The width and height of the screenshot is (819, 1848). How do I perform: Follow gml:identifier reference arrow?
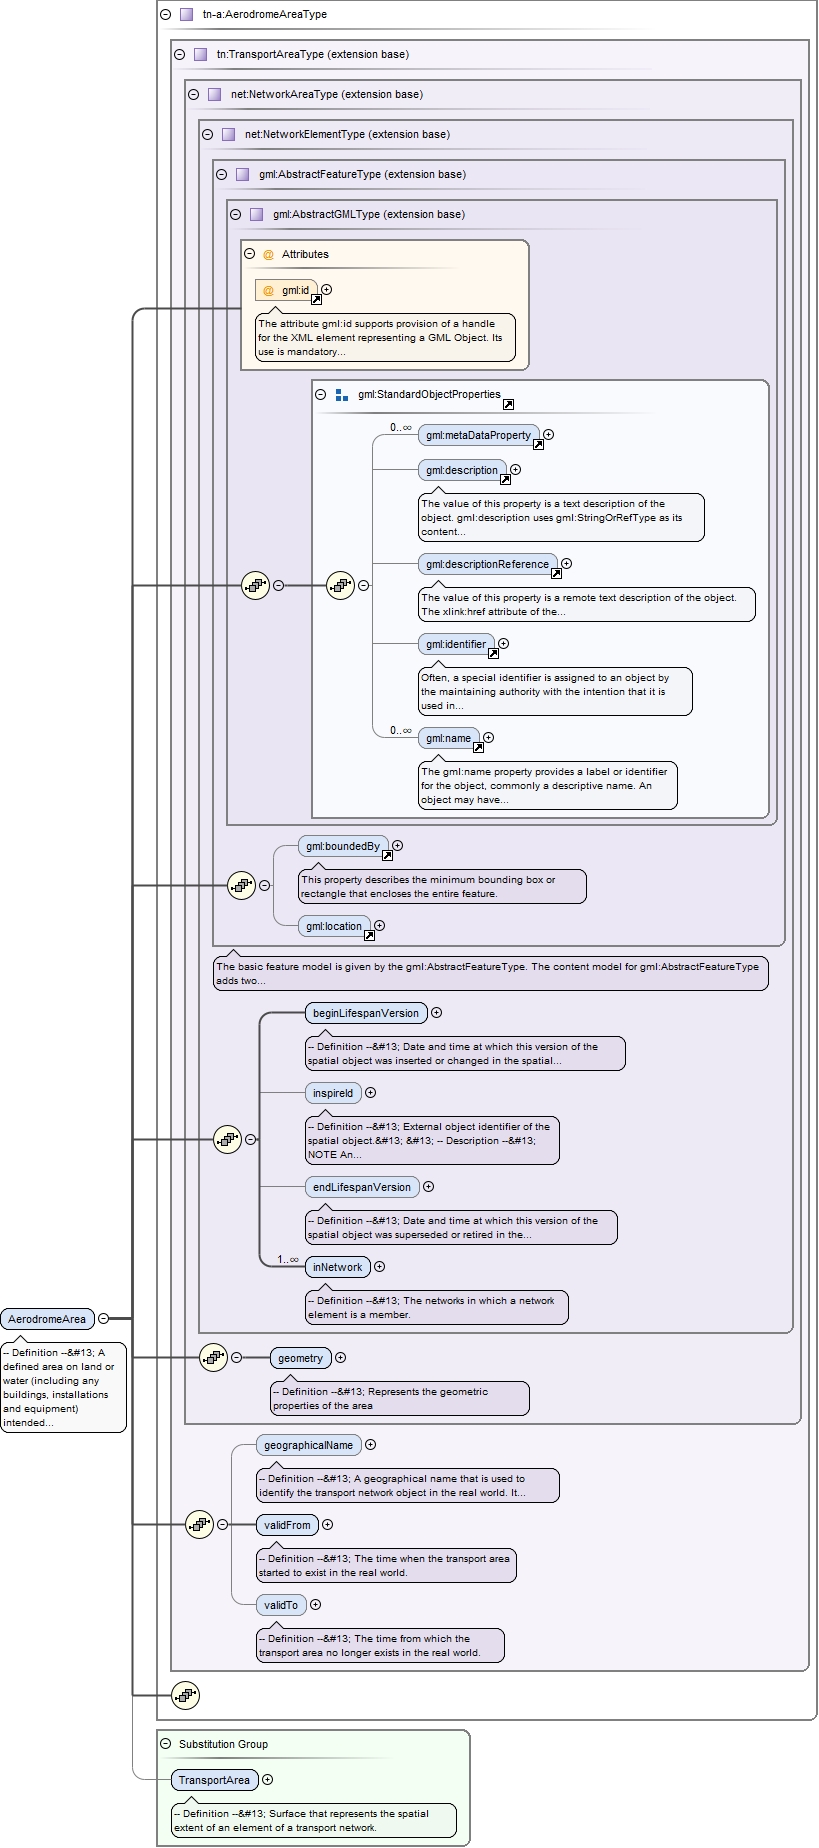(493, 653)
